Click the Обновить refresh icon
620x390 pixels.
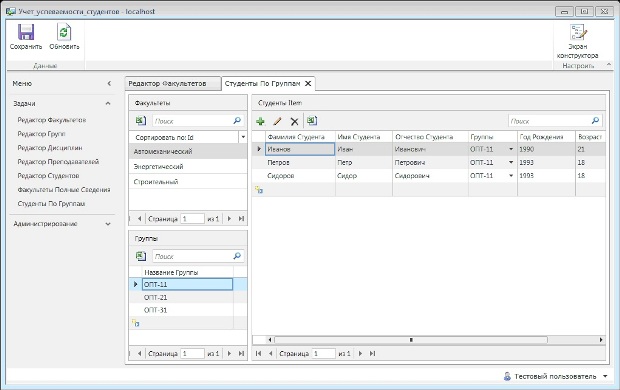[x=64, y=32]
